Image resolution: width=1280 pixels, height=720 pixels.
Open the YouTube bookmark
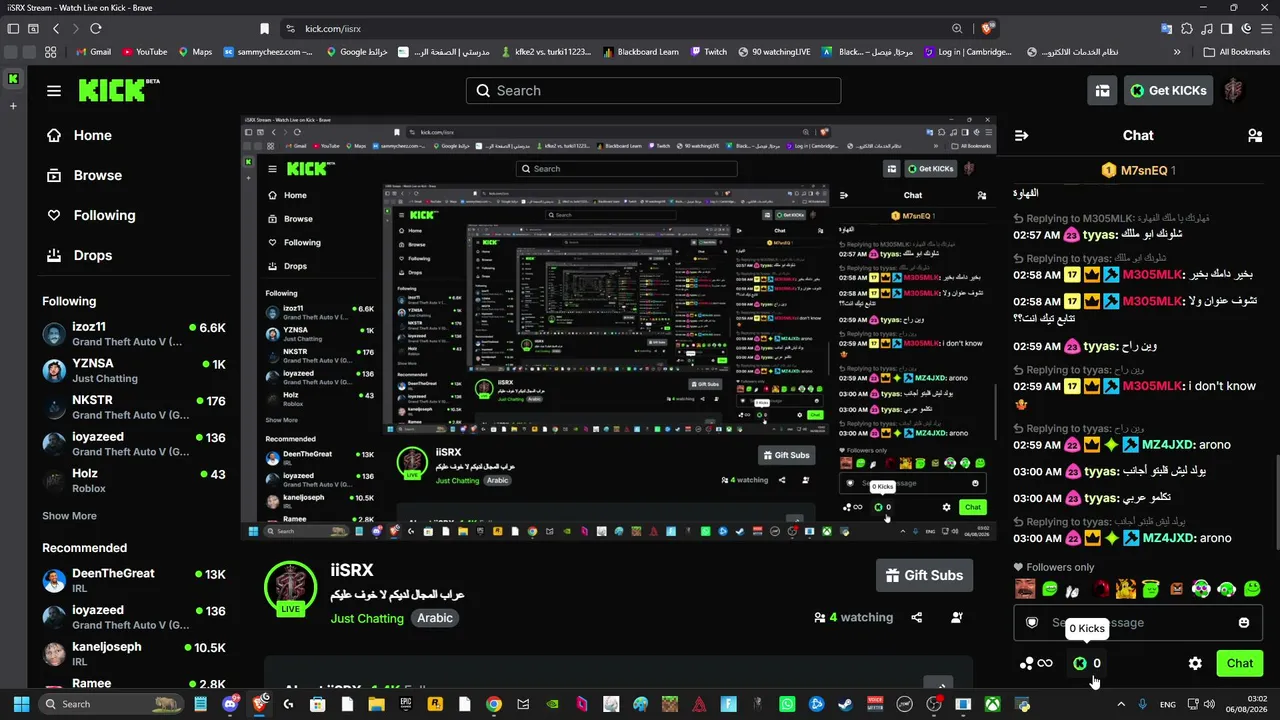pyautogui.click(x=144, y=52)
